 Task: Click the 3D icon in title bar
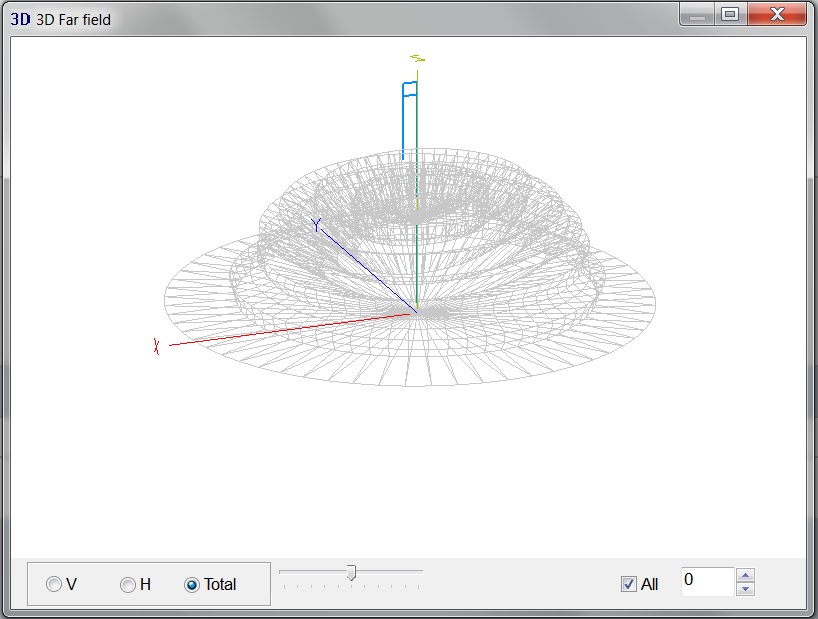click(x=20, y=19)
